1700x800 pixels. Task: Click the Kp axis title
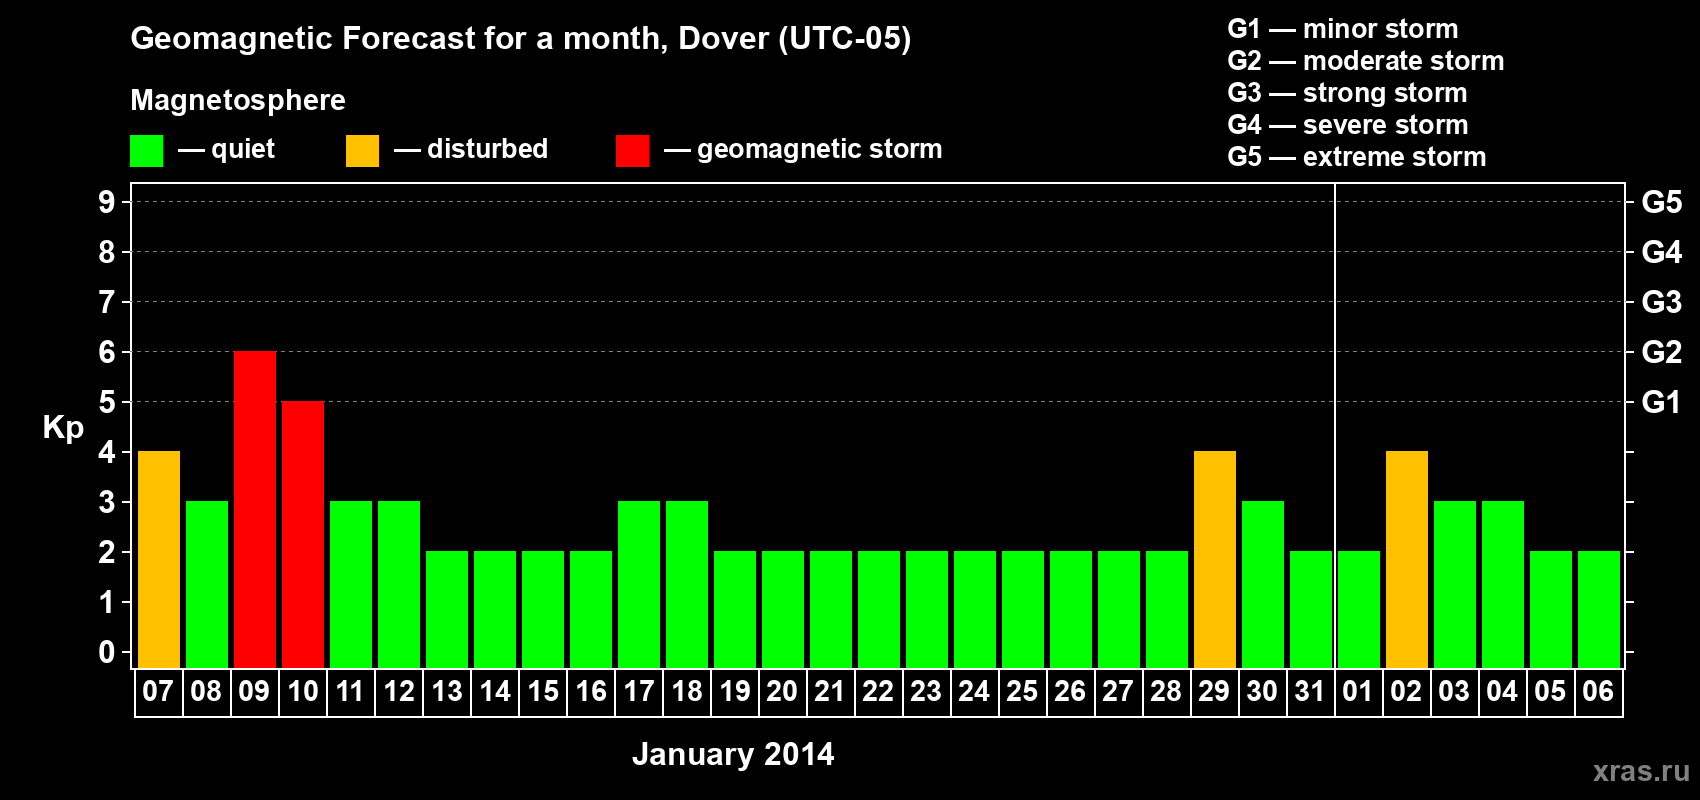63,428
